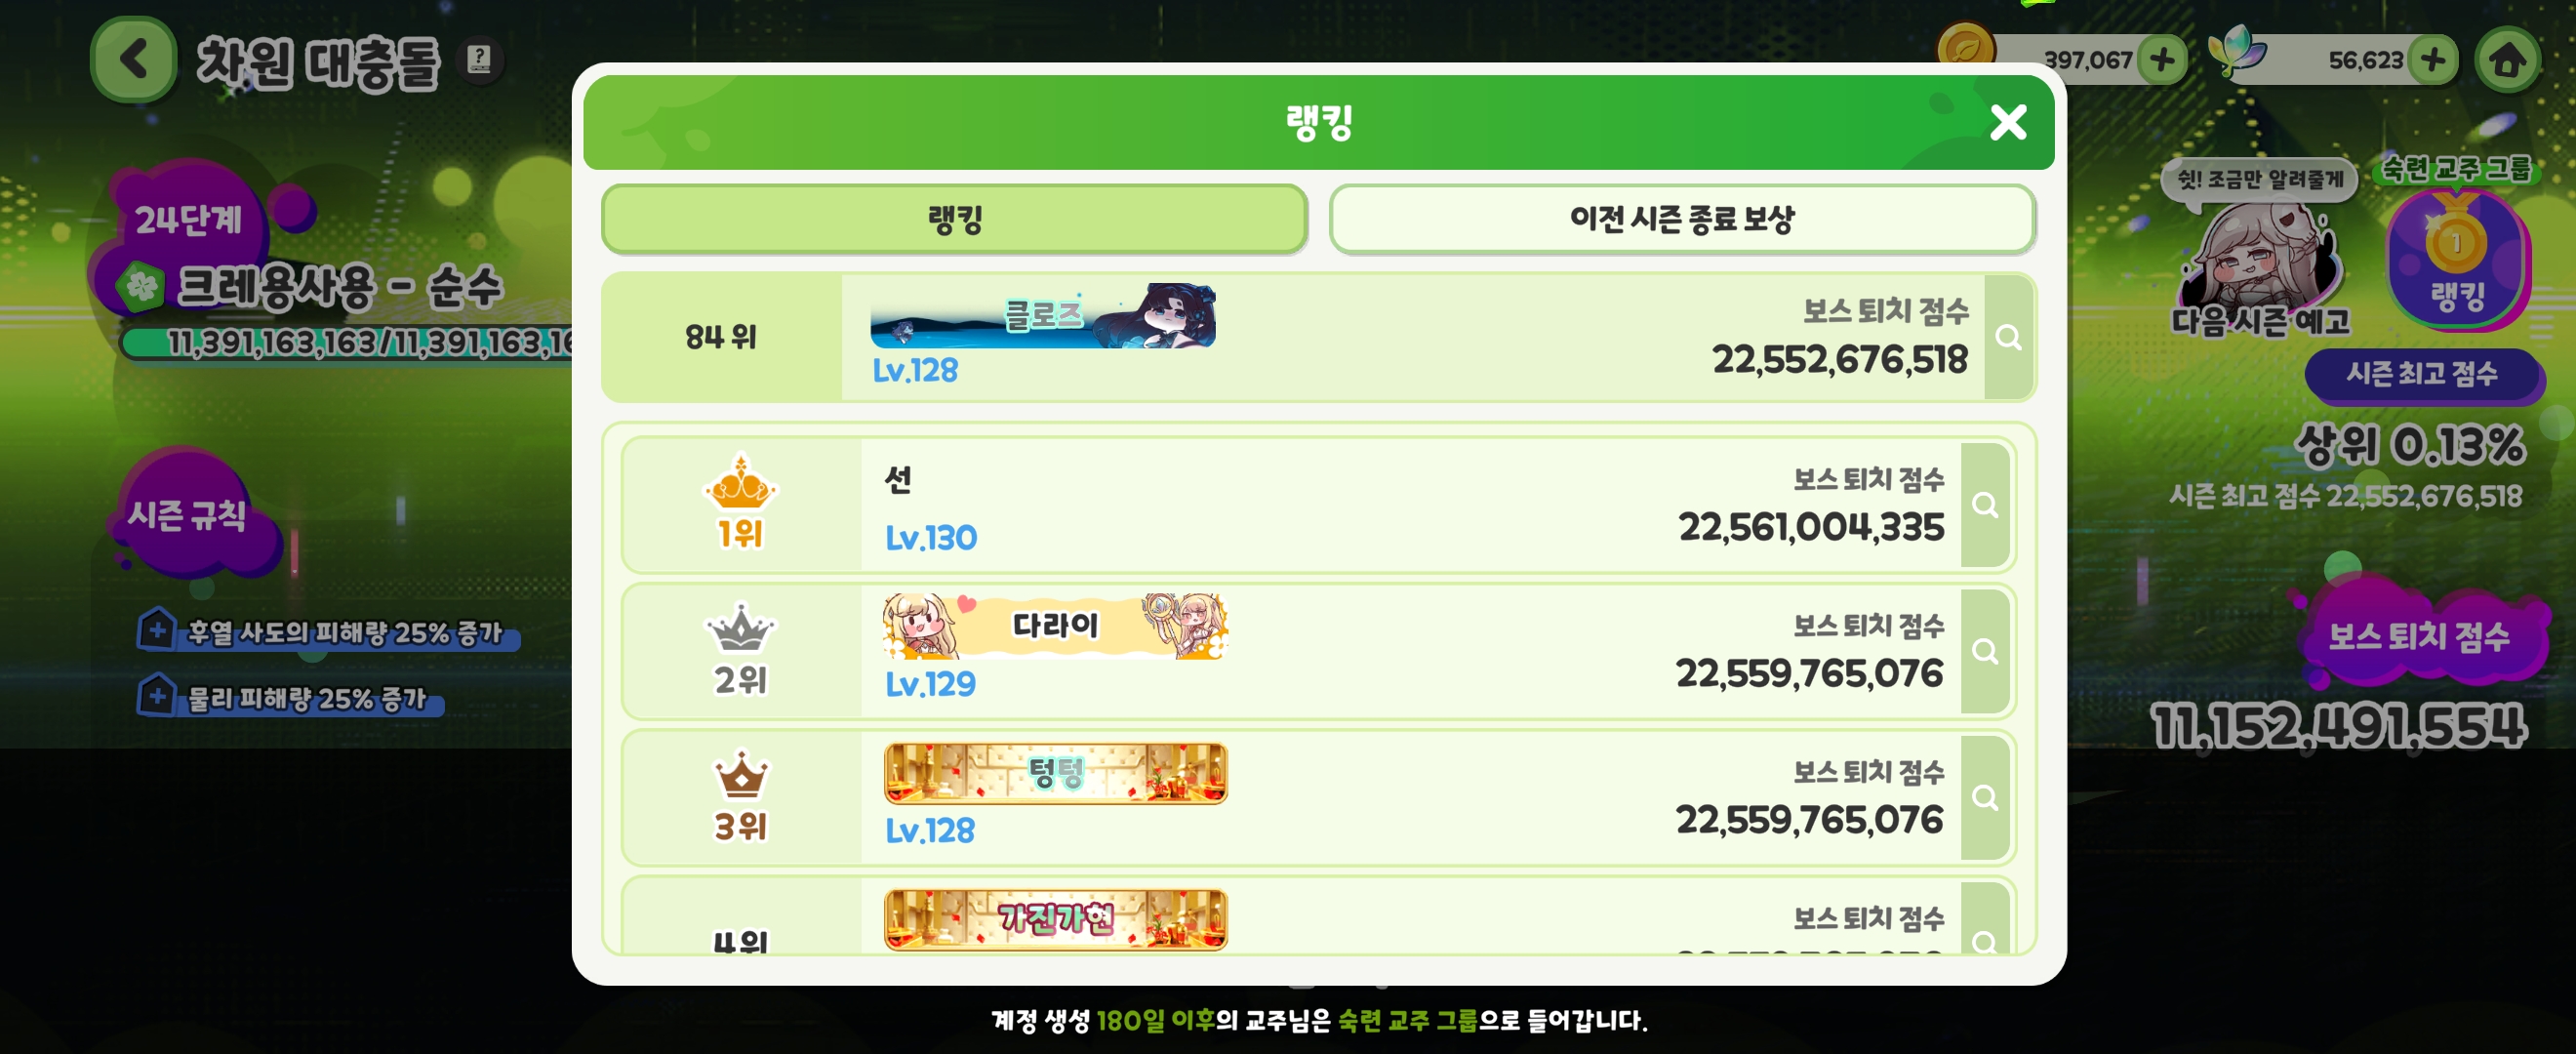The image size is (2576, 1054).
Task: Select the 클로즈 profile banner
Action: click(1043, 315)
